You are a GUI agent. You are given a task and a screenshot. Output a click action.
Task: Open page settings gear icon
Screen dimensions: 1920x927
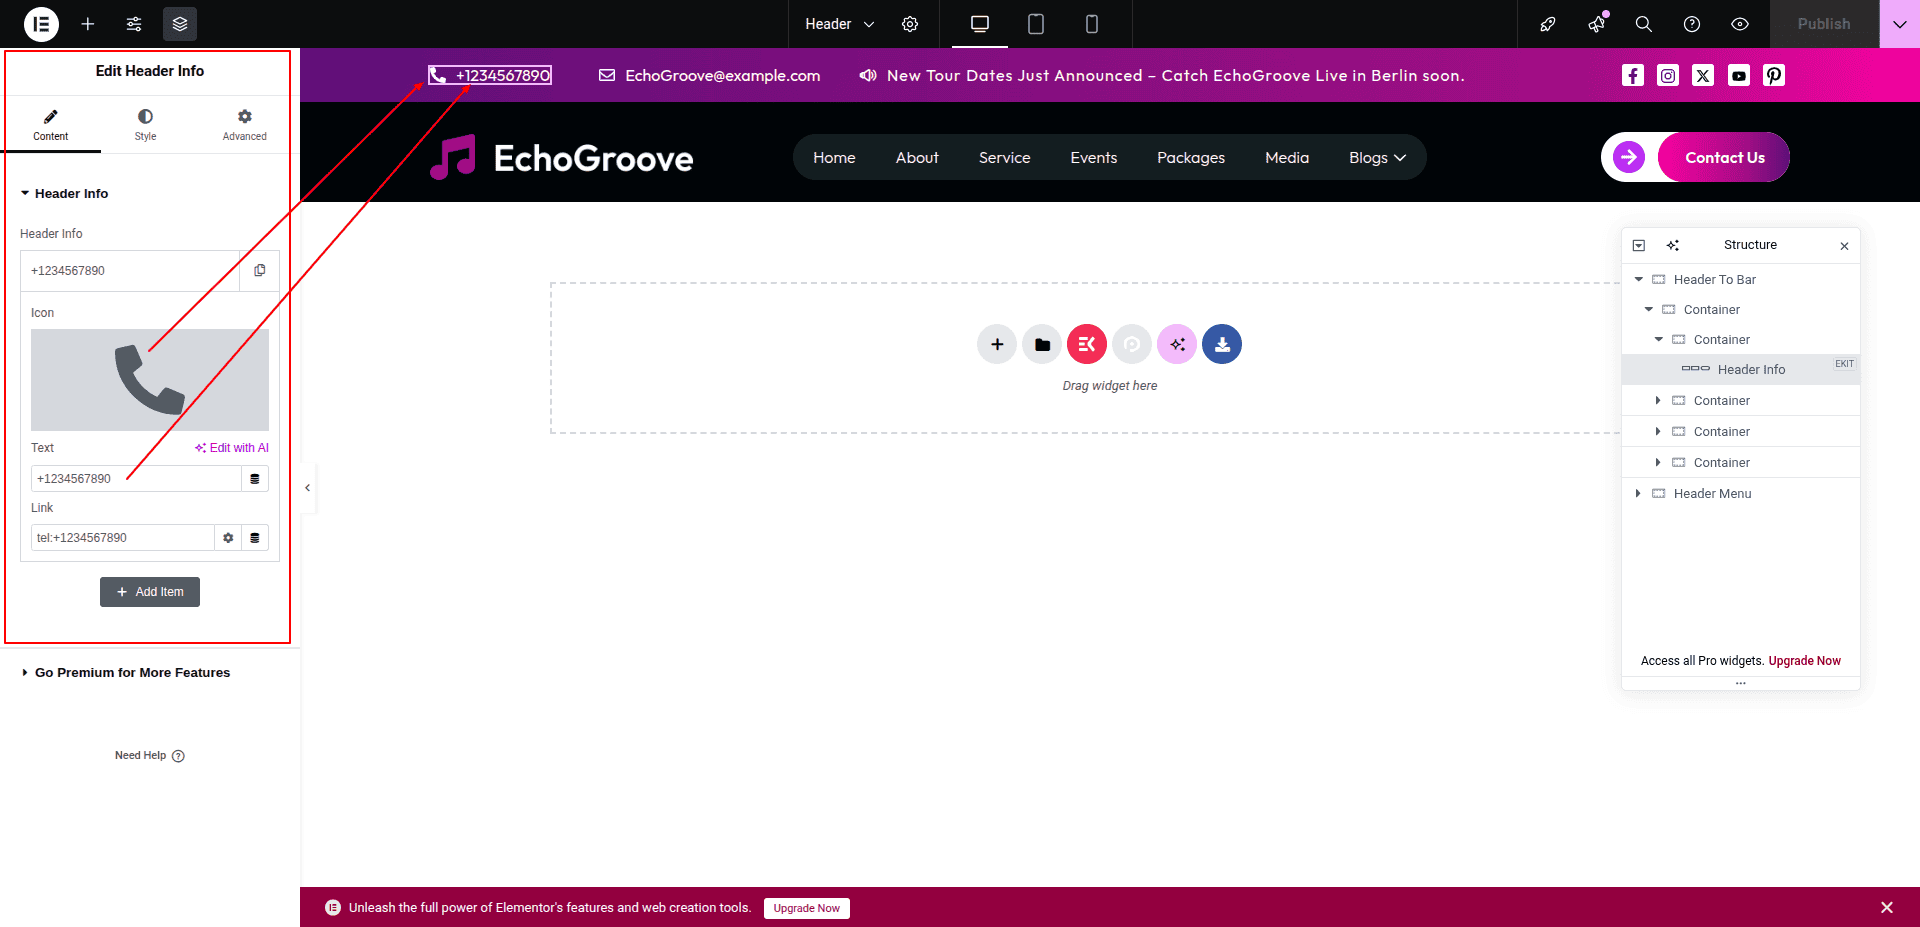(x=910, y=24)
